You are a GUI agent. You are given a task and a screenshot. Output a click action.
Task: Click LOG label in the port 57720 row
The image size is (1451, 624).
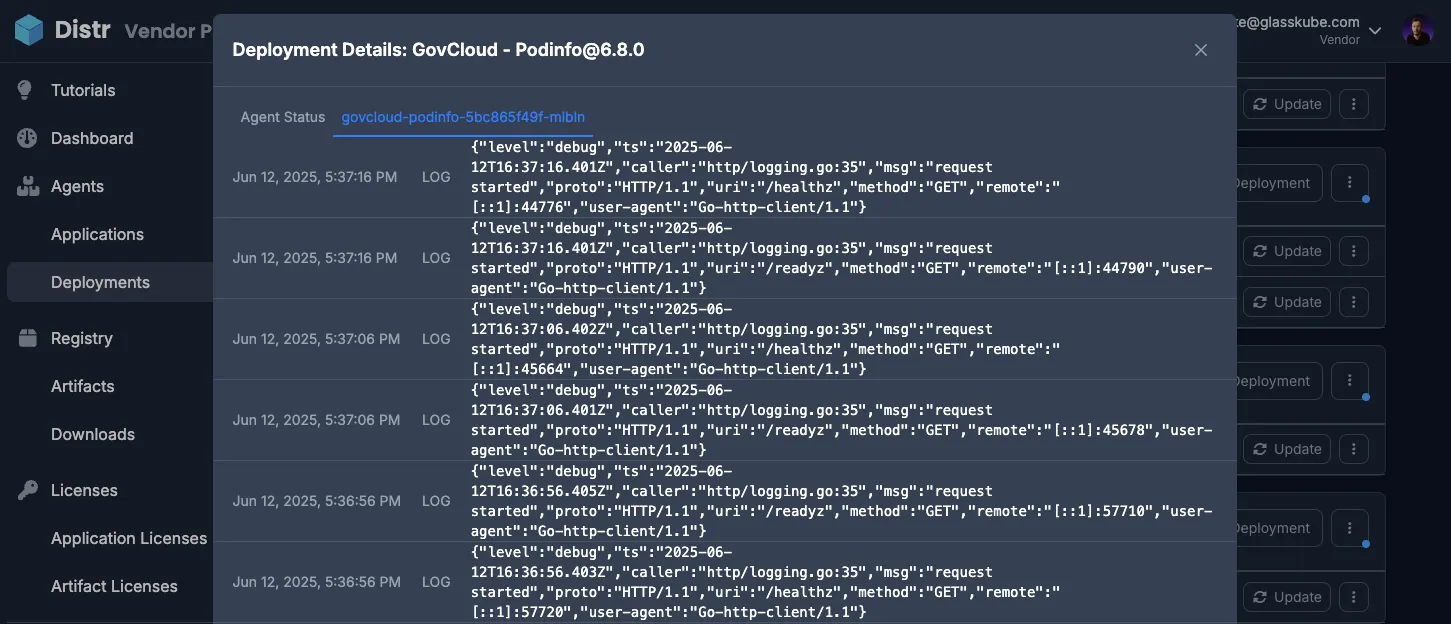[436, 582]
